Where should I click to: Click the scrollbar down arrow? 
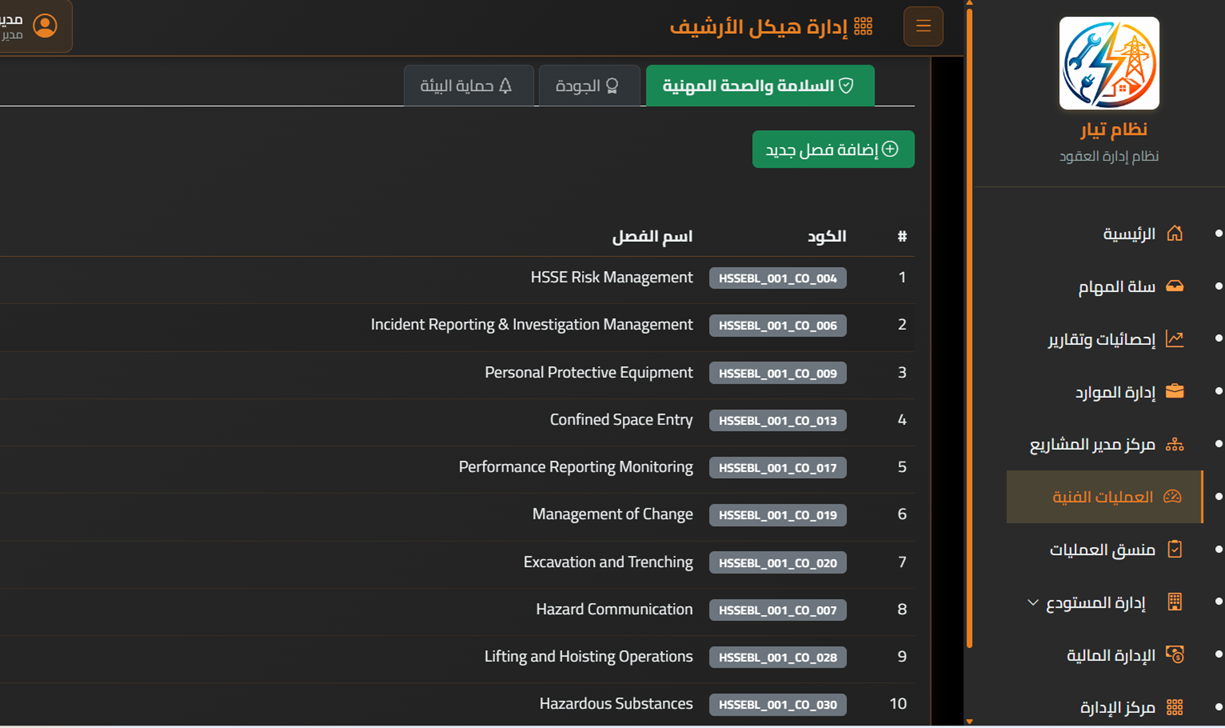point(968,721)
